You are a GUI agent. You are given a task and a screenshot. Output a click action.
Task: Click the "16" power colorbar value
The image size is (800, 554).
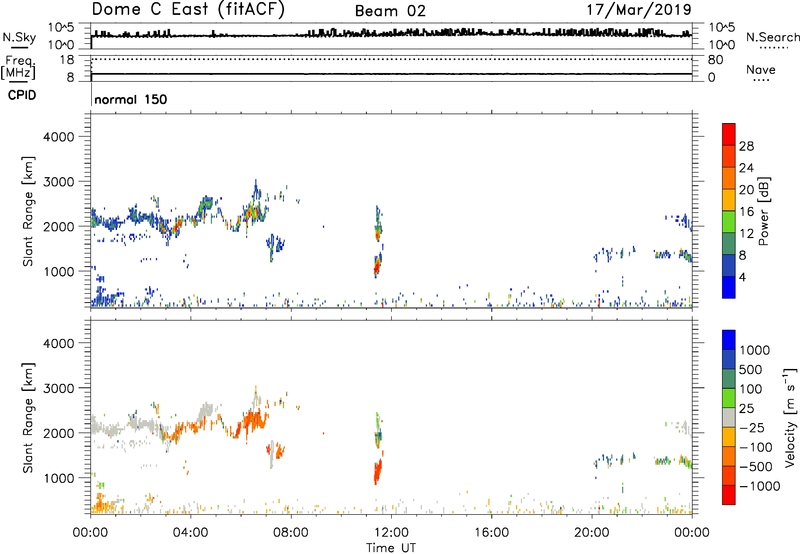pos(746,212)
